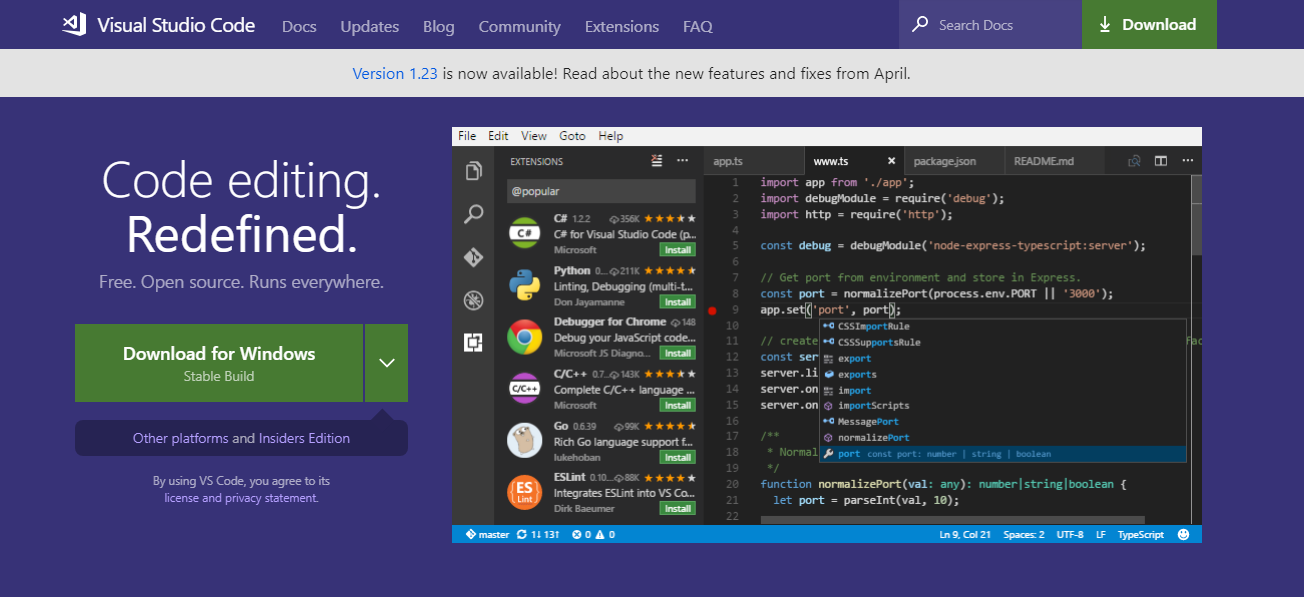The height and width of the screenshot is (597, 1304).
Task: Click the feedback smiley in status bar
Action: pyautogui.click(x=1184, y=534)
